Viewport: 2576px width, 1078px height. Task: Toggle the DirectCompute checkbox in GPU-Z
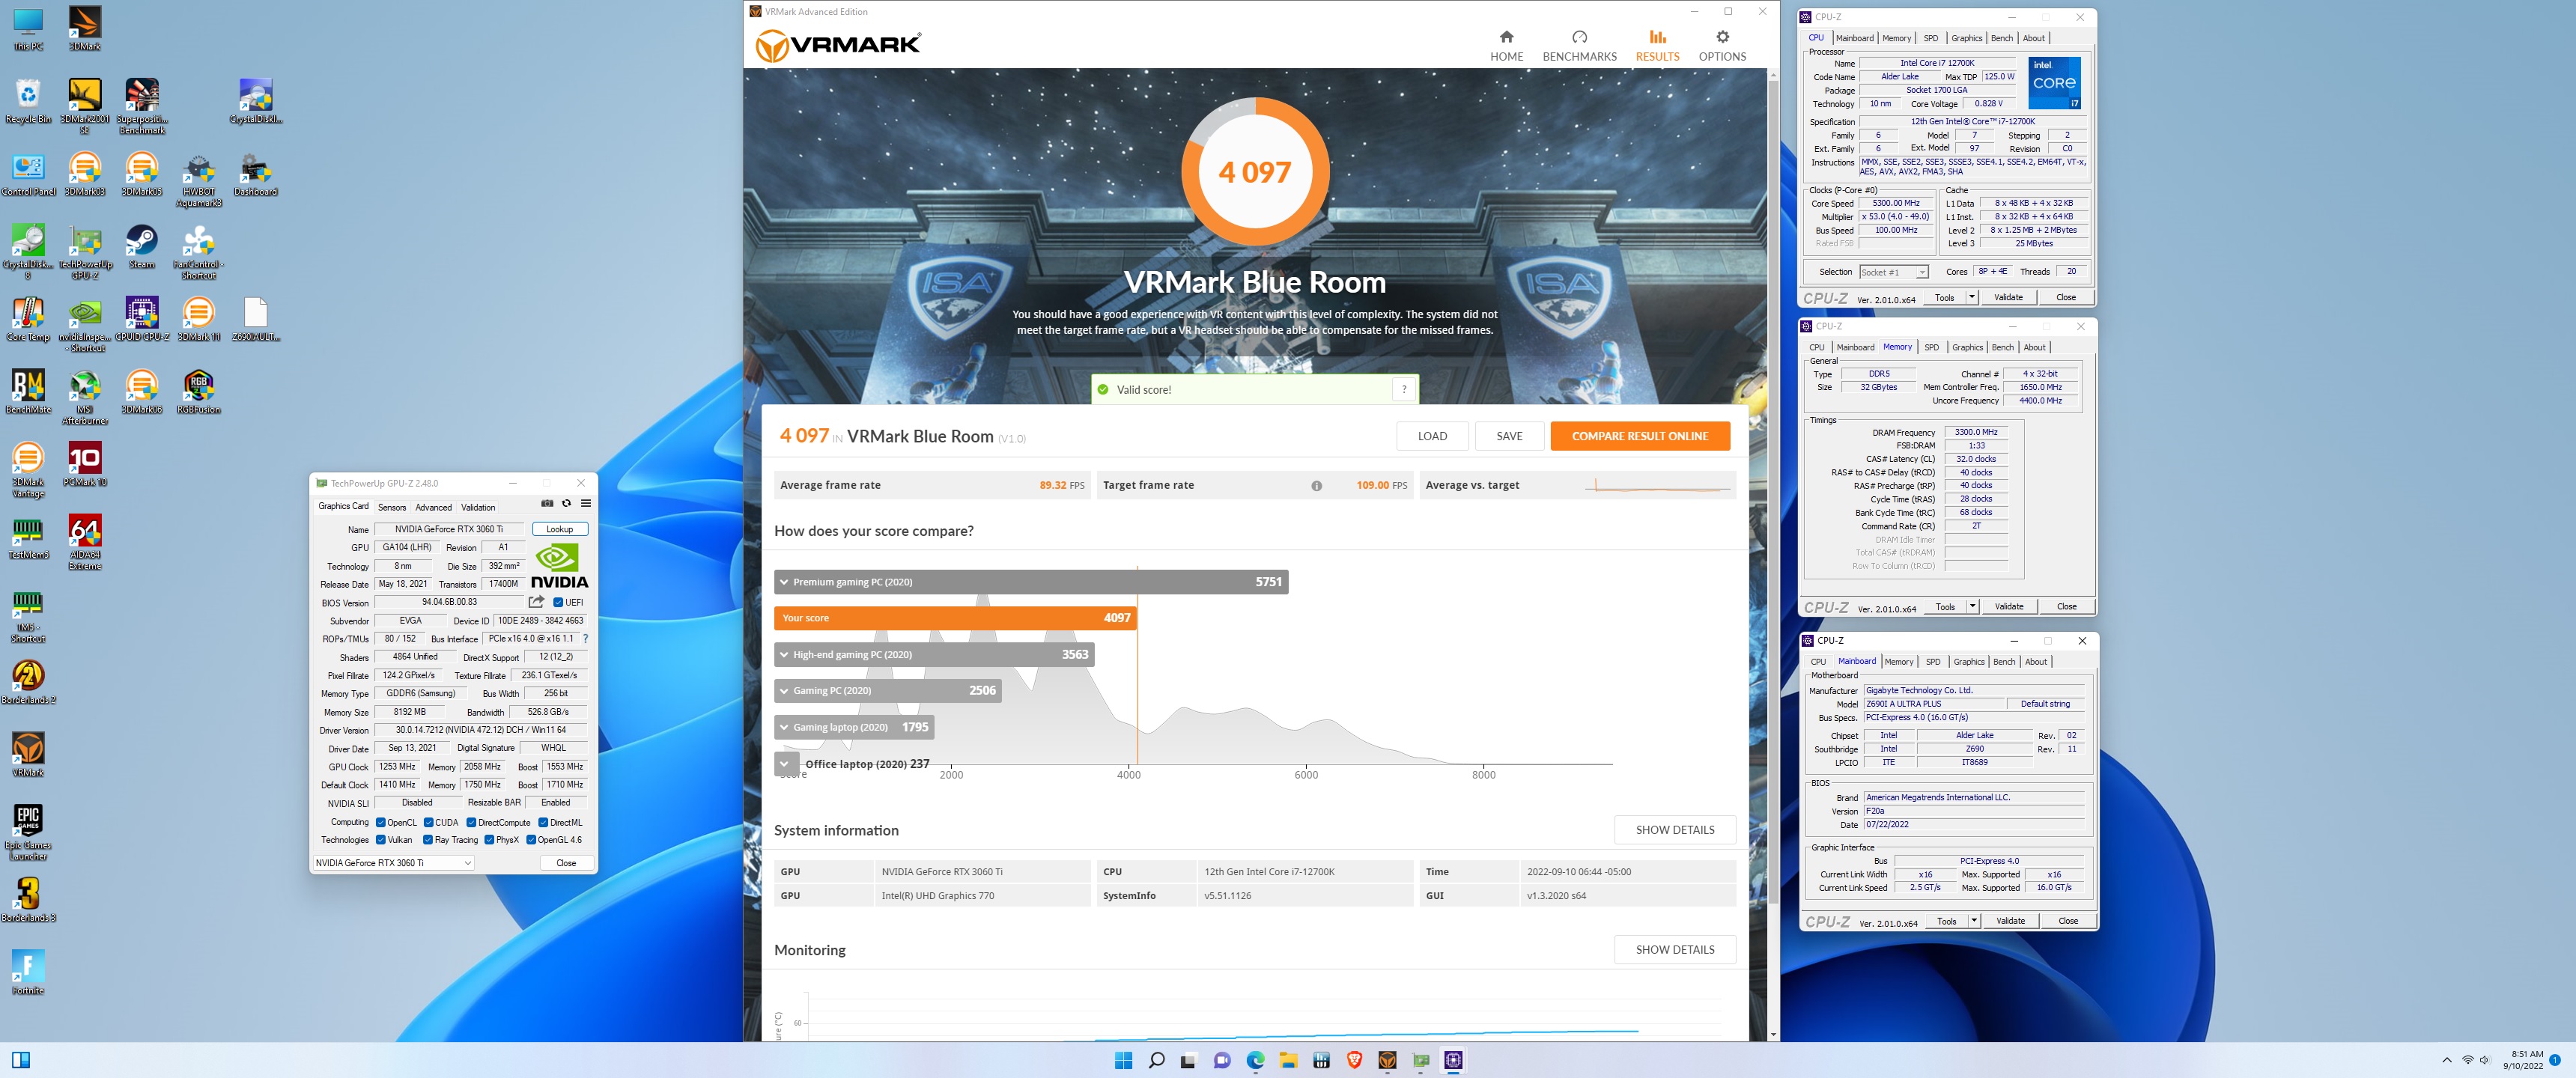(471, 822)
